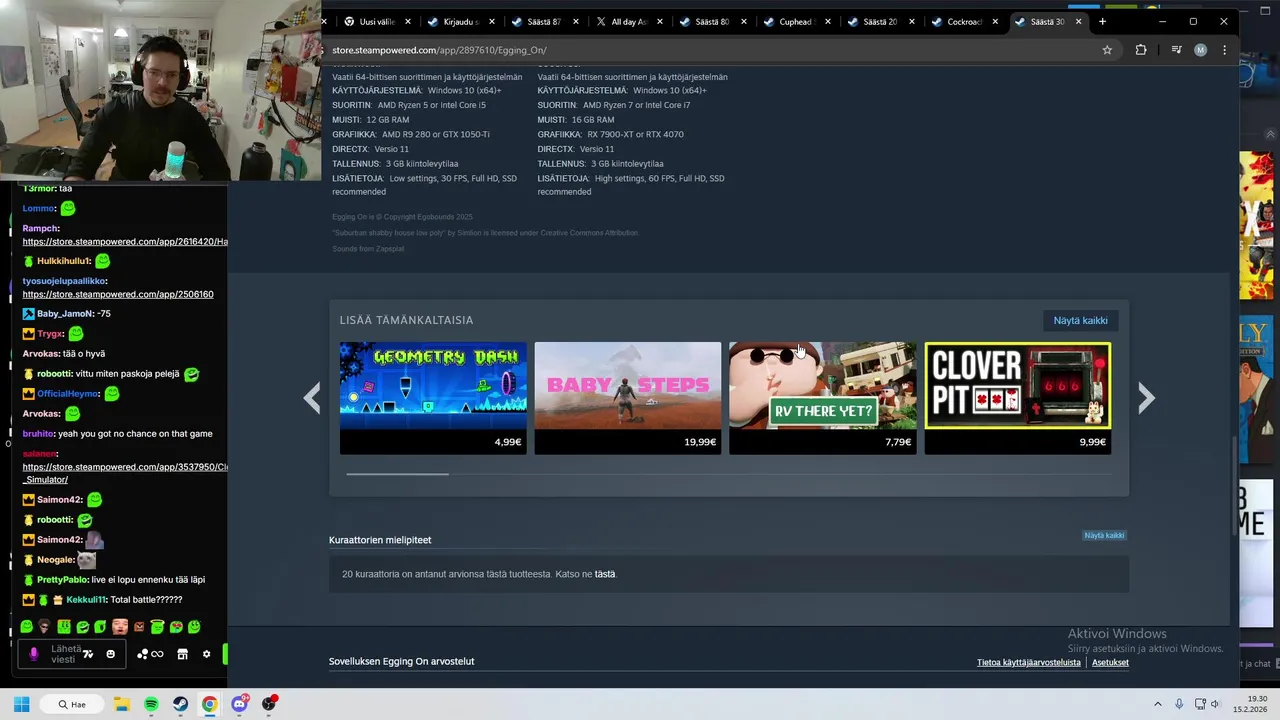Click the taskbar Hae search box
Image resolution: width=1280 pixels, height=720 pixels.
pyautogui.click(x=73, y=704)
